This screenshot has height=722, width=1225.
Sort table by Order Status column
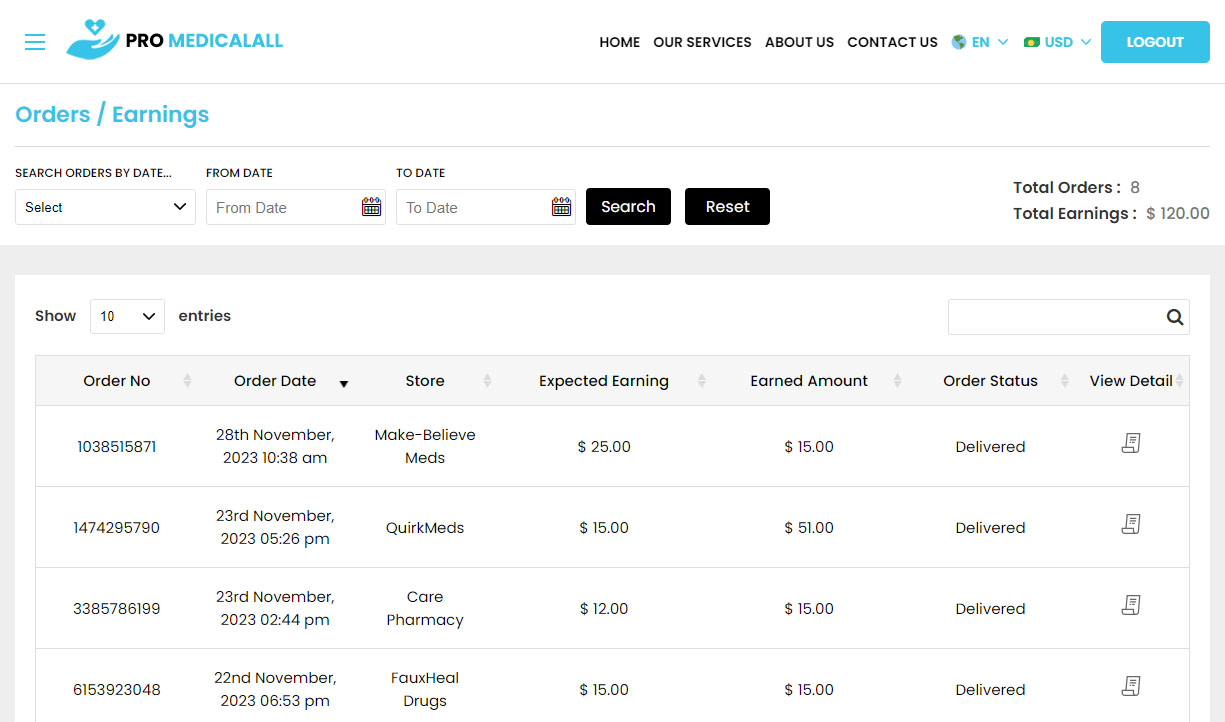coord(990,381)
